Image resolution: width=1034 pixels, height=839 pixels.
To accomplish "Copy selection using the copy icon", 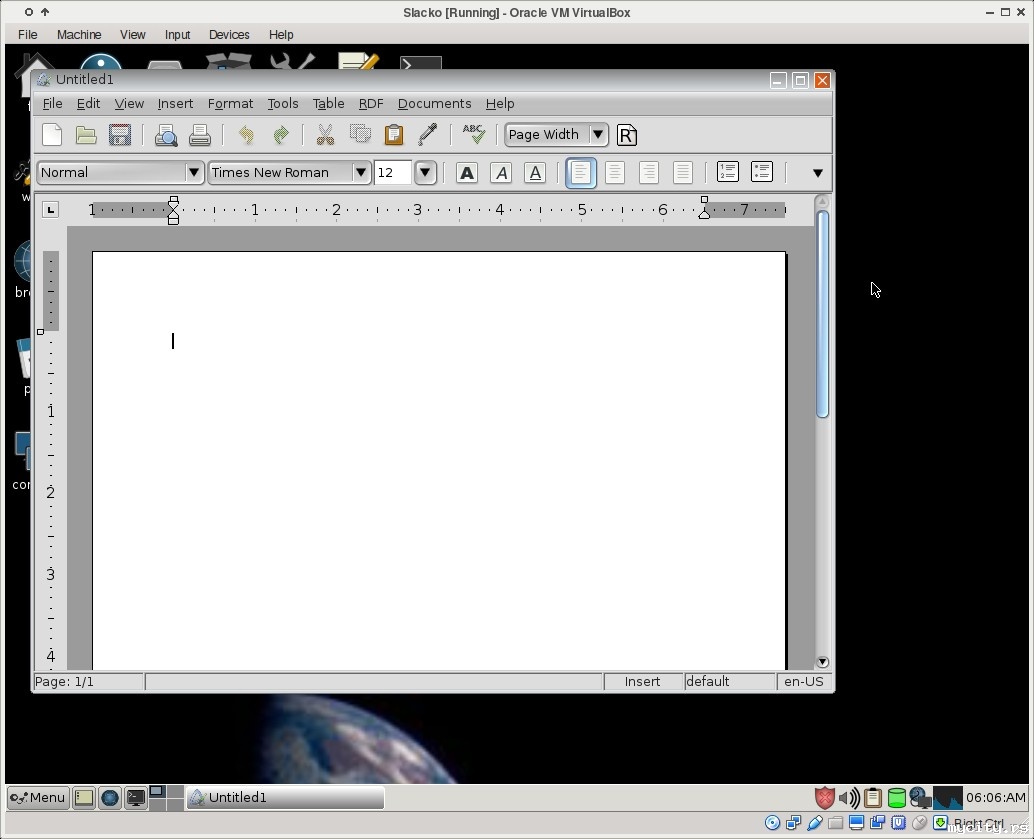I will pyautogui.click(x=360, y=135).
